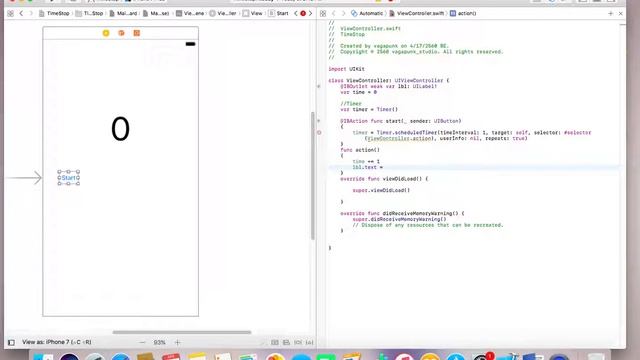Click the 'lbl.text =' code line

click(x=368, y=167)
